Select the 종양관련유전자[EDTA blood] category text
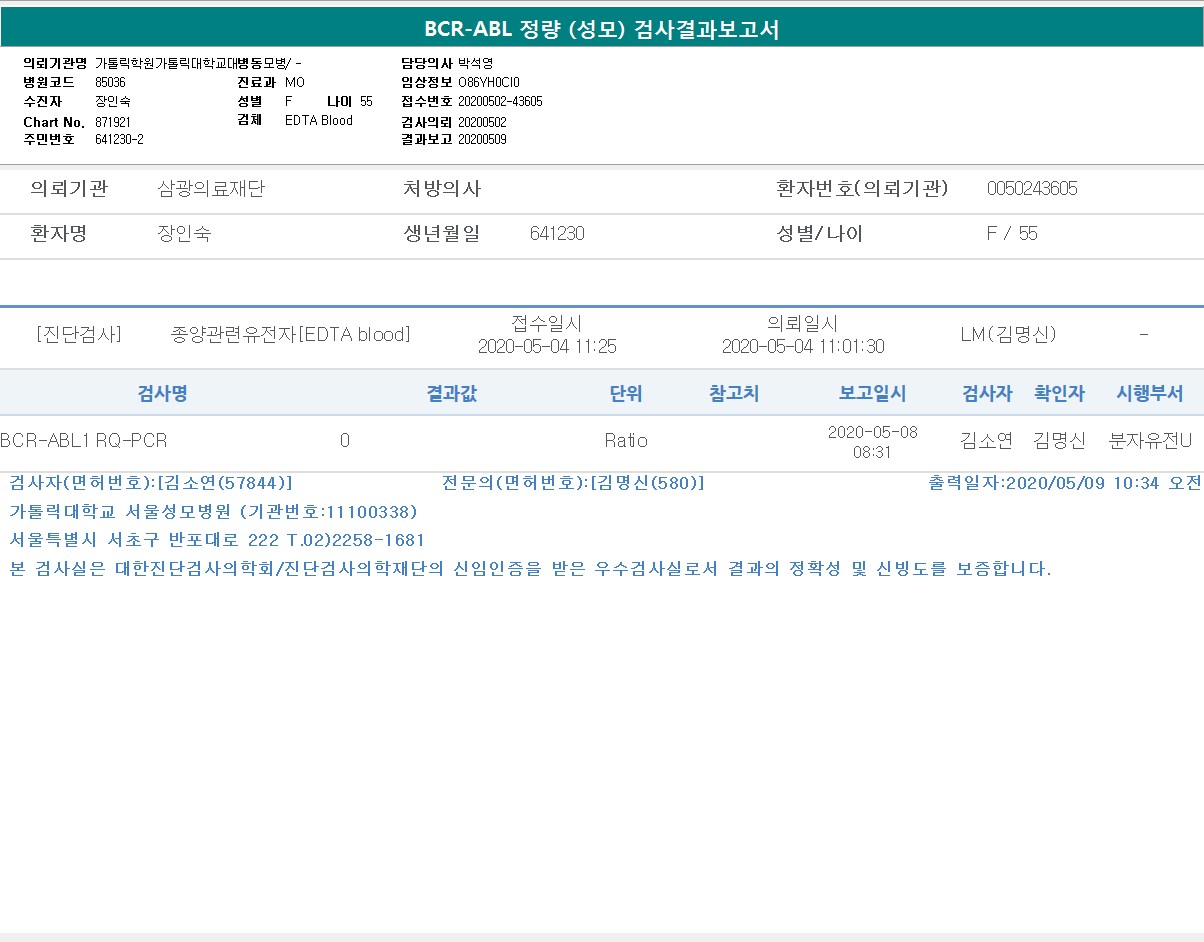The width and height of the screenshot is (1204, 942). point(291,335)
